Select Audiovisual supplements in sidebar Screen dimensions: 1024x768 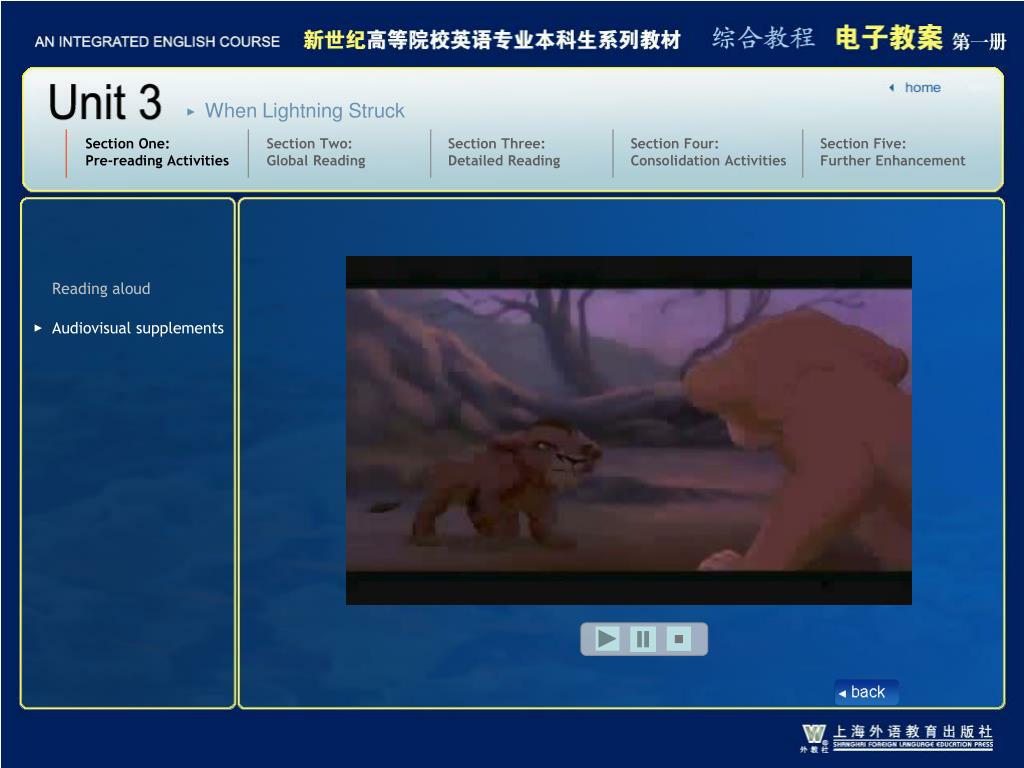(137, 328)
